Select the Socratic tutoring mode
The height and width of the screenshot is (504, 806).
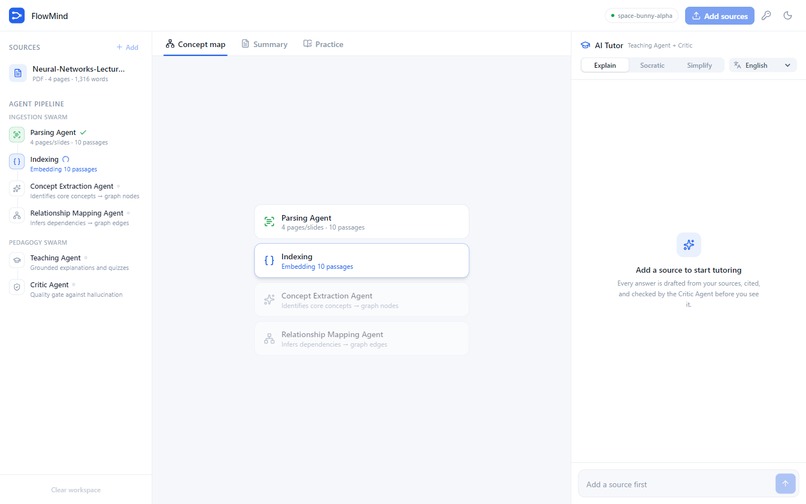tap(652, 65)
